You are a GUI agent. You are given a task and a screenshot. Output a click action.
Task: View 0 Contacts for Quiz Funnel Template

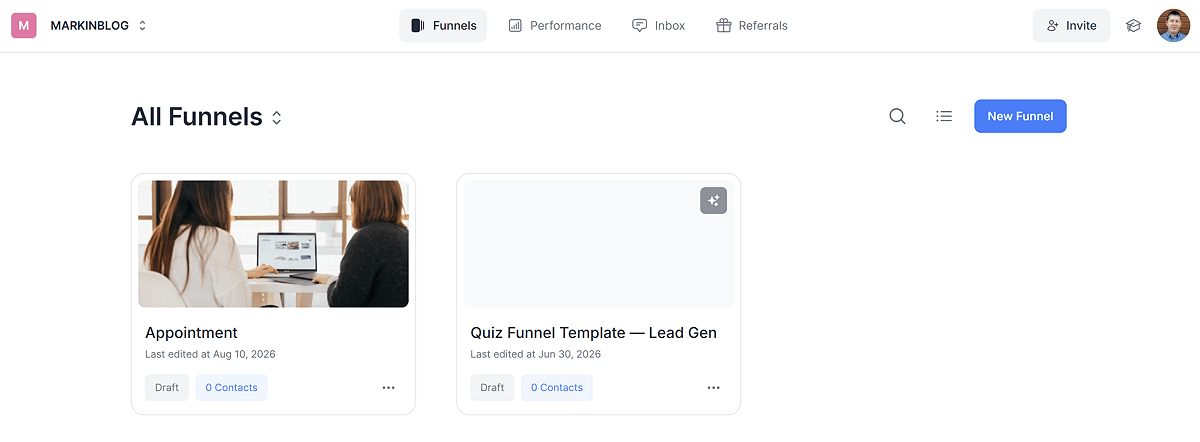[556, 387]
